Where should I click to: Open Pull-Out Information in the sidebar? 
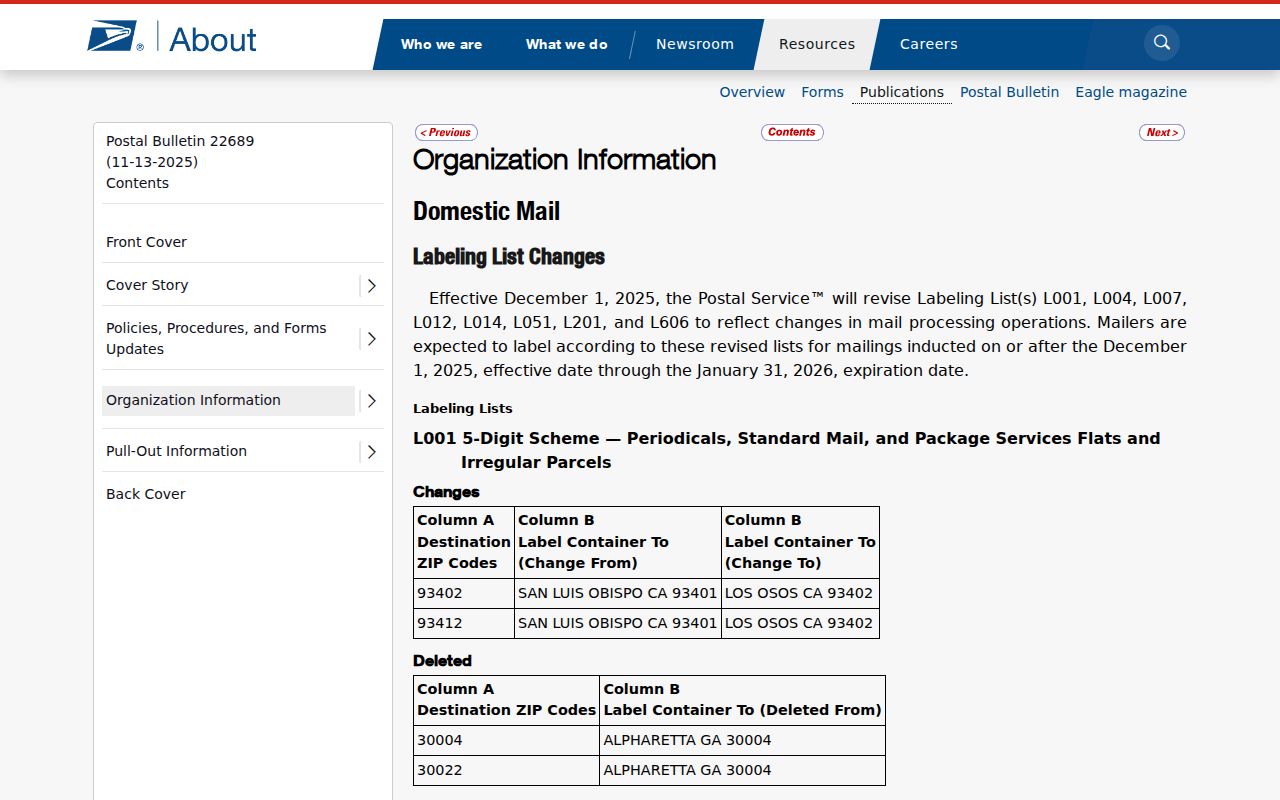pyautogui.click(x=176, y=451)
